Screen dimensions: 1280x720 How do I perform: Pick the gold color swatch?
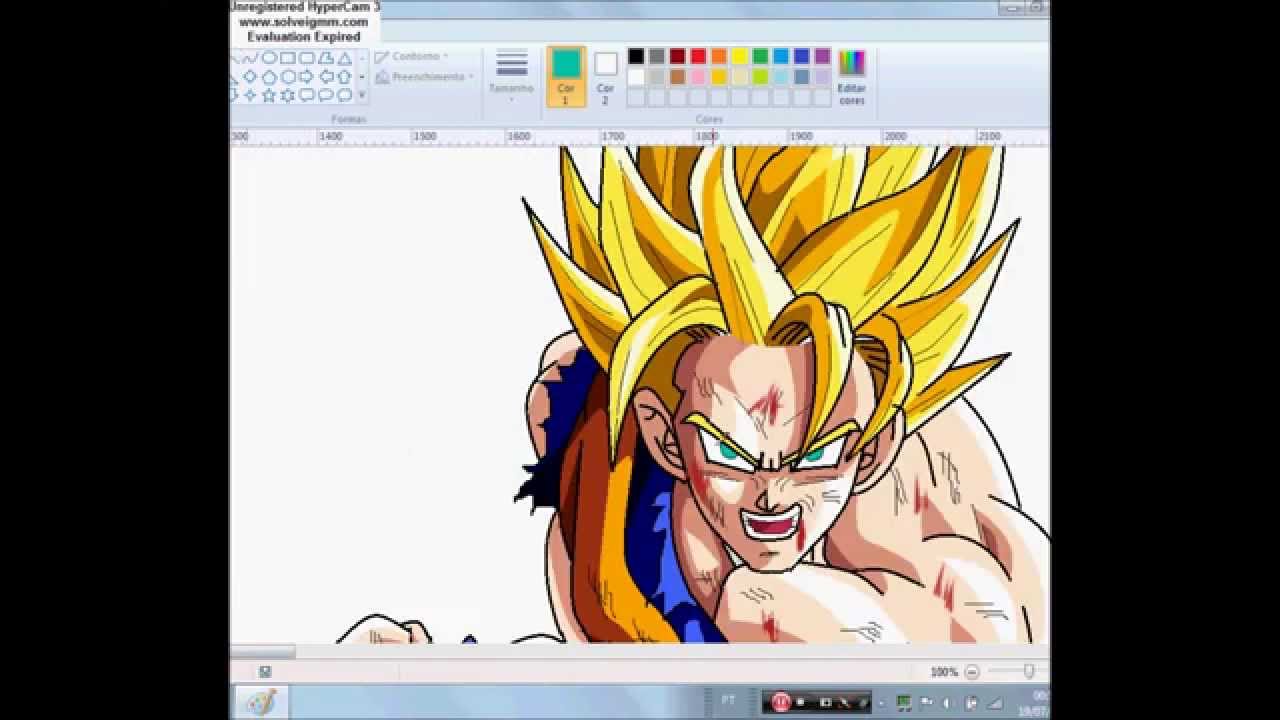coord(719,77)
